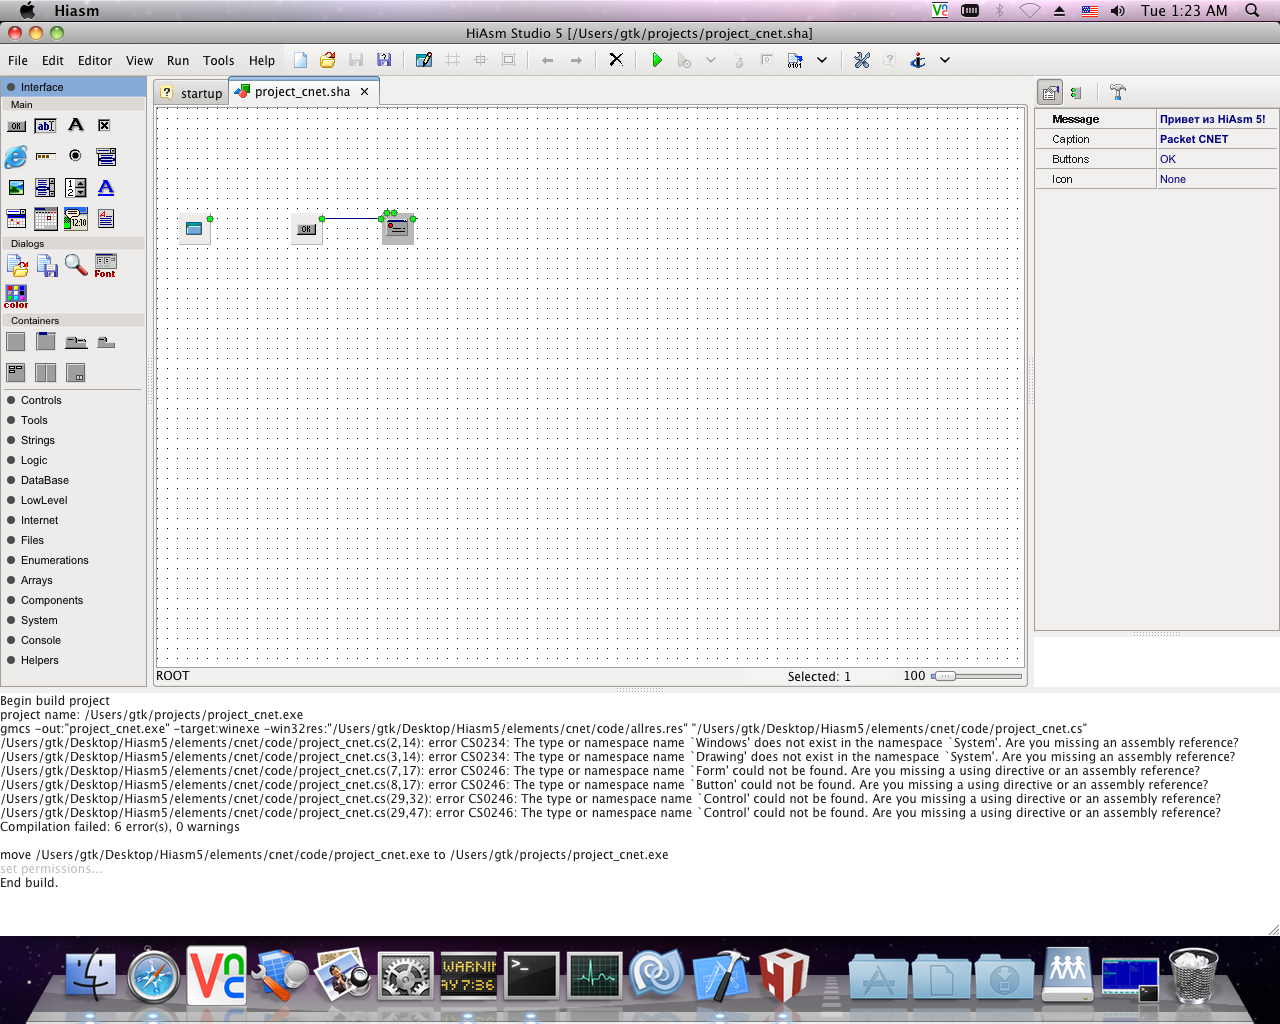This screenshot has width=1280, height=1024.
Task: Select the message box element on canvas
Action: coord(398,229)
